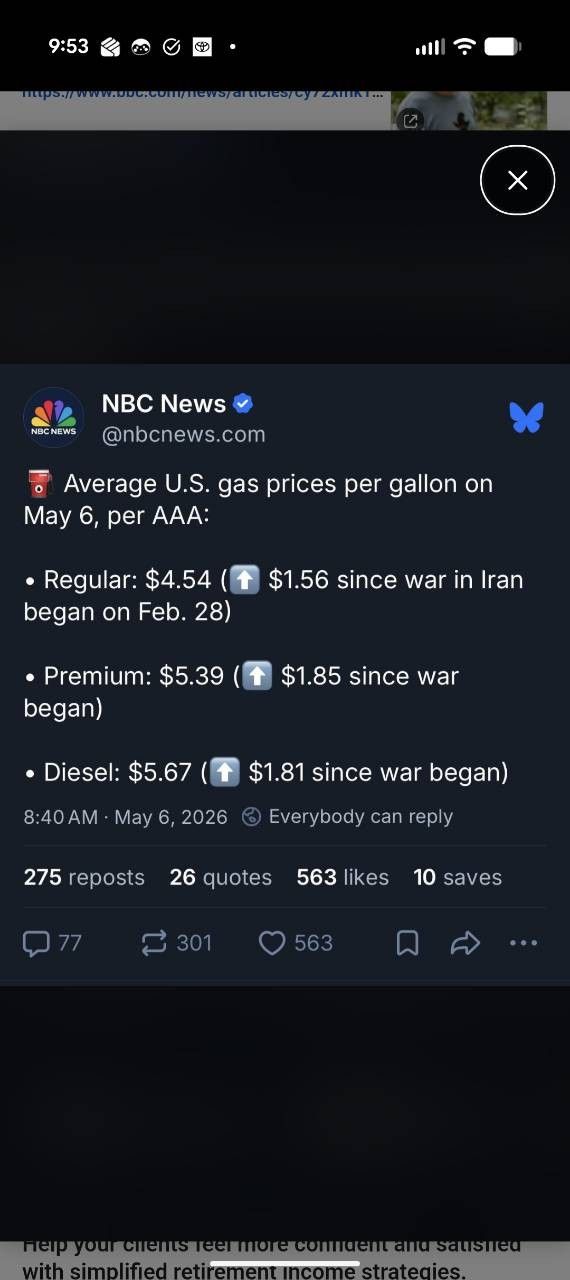Viewport: 570px width, 1280px height.
Task: View the 26 quotes list
Action: [x=221, y=877]
